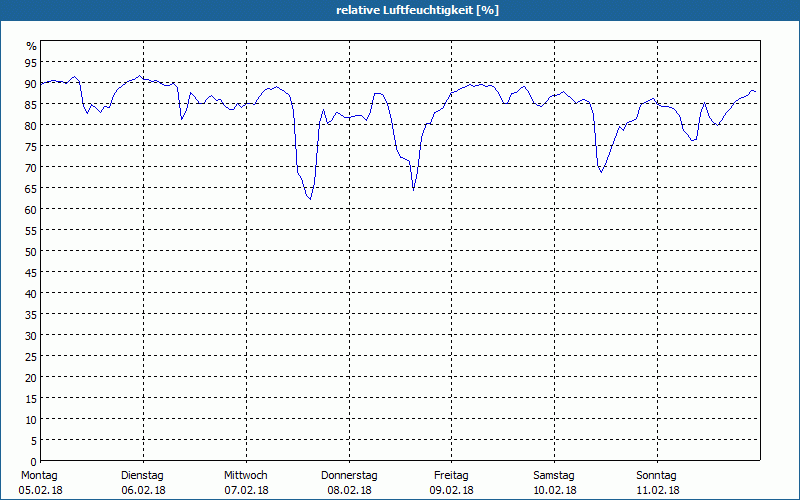Viewport: 800px width, 500px height.
Task: Click the y-axis value '20'
Action: tap(31, 378)
